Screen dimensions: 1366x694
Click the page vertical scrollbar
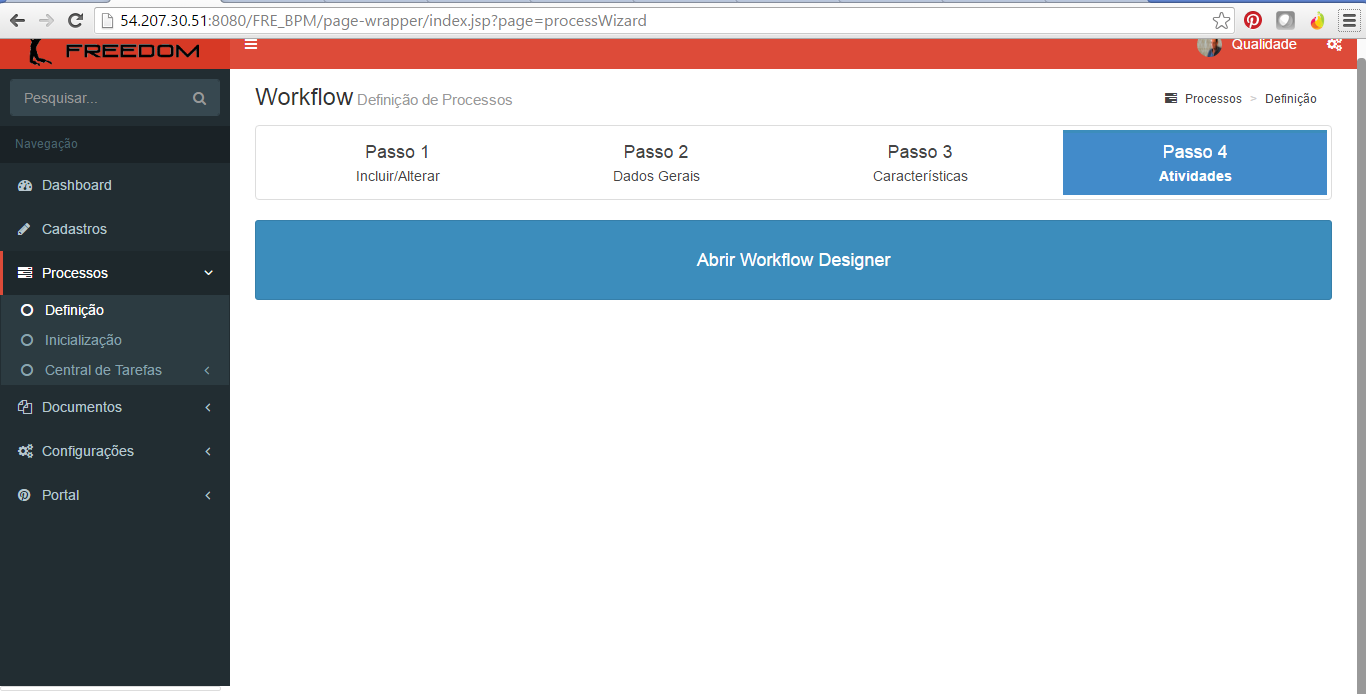point(1360,370)
